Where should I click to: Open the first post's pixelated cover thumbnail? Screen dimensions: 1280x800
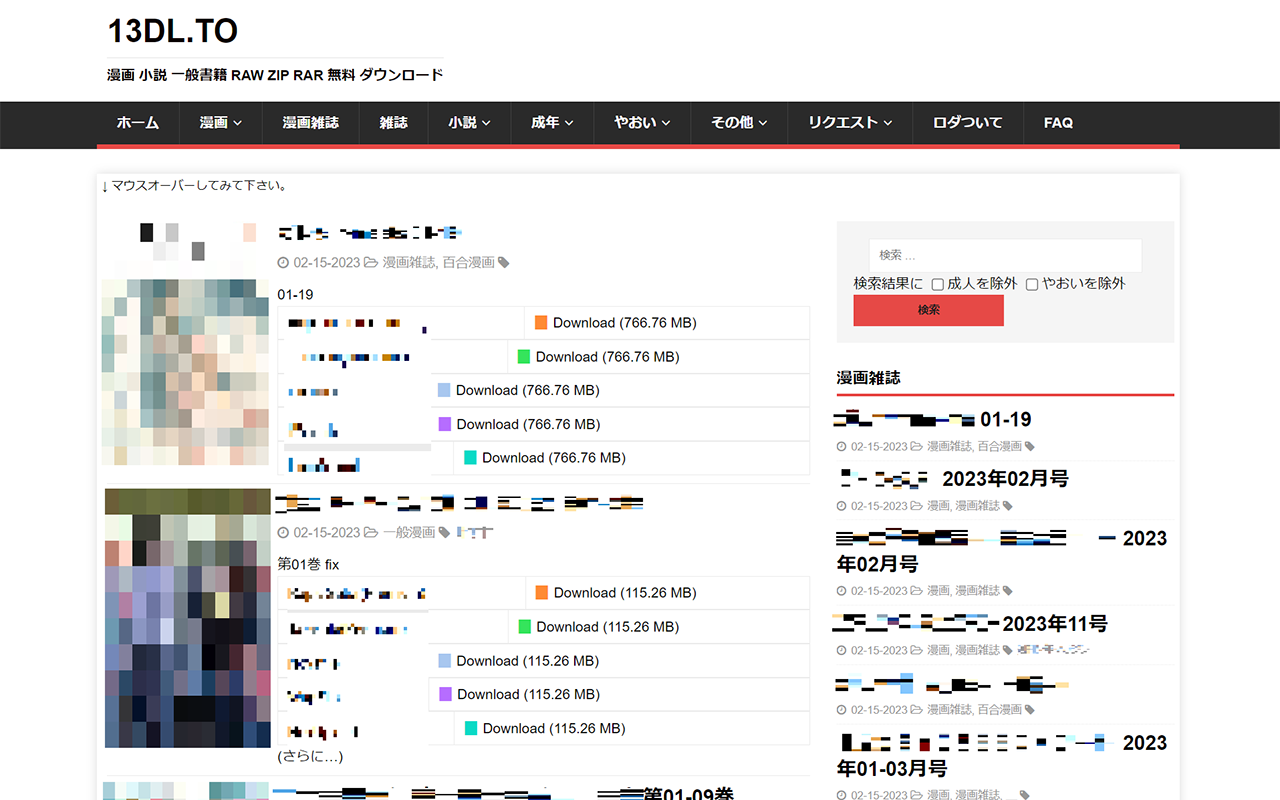click(x=186, y=345)
